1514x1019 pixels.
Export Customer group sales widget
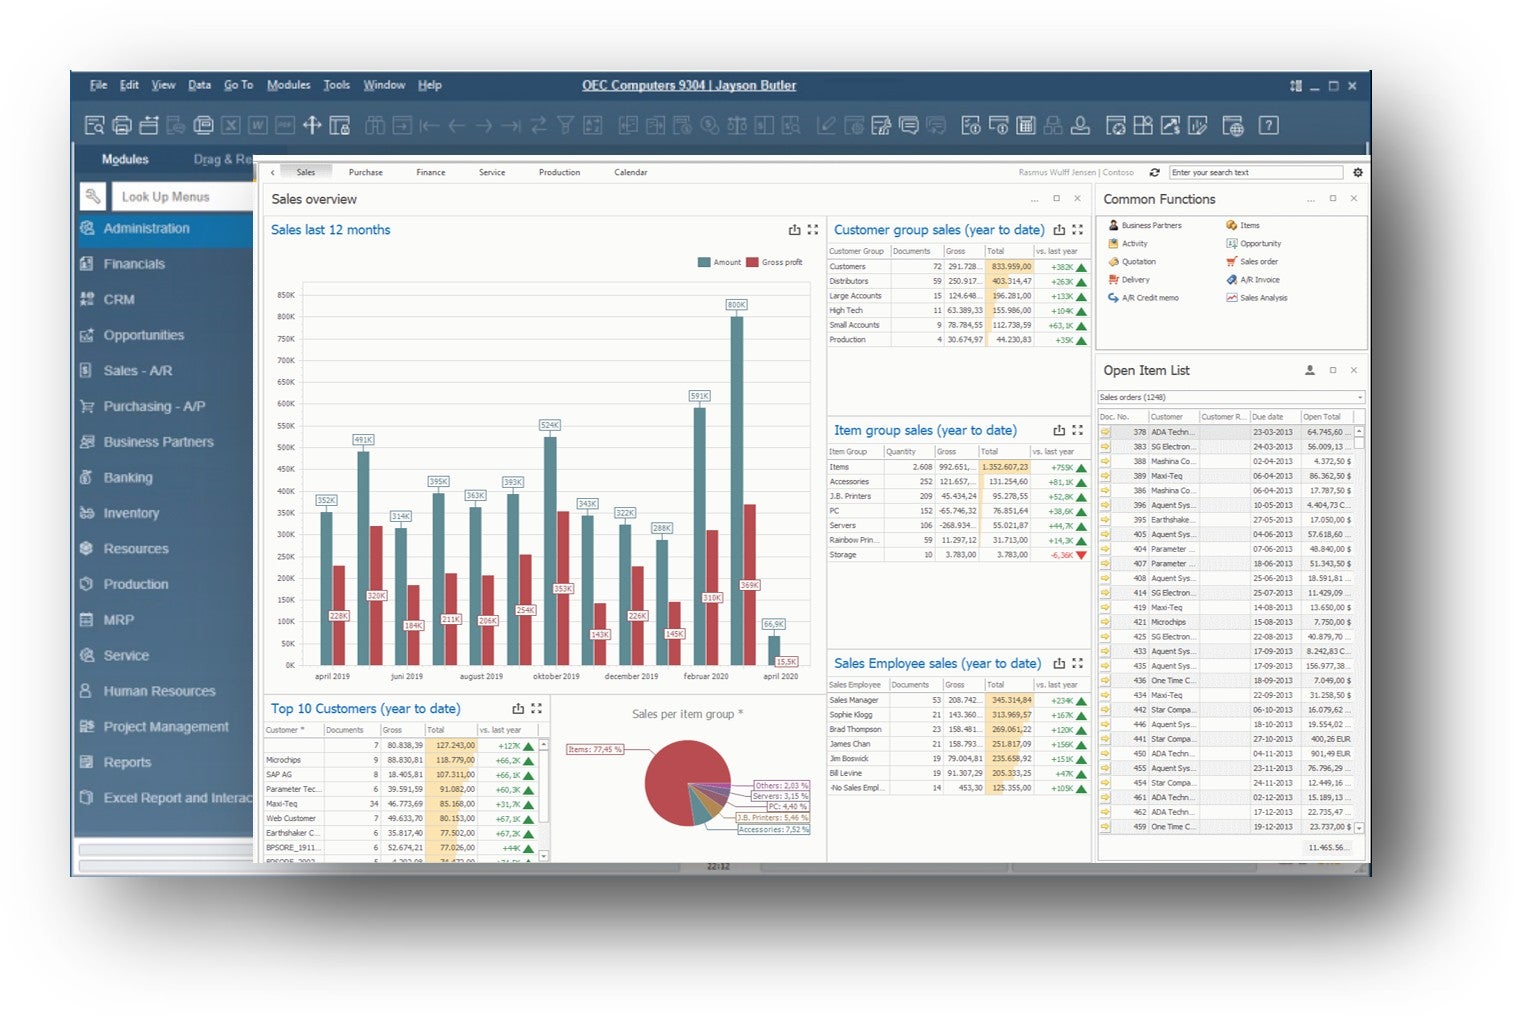[x=1059, y=230]
